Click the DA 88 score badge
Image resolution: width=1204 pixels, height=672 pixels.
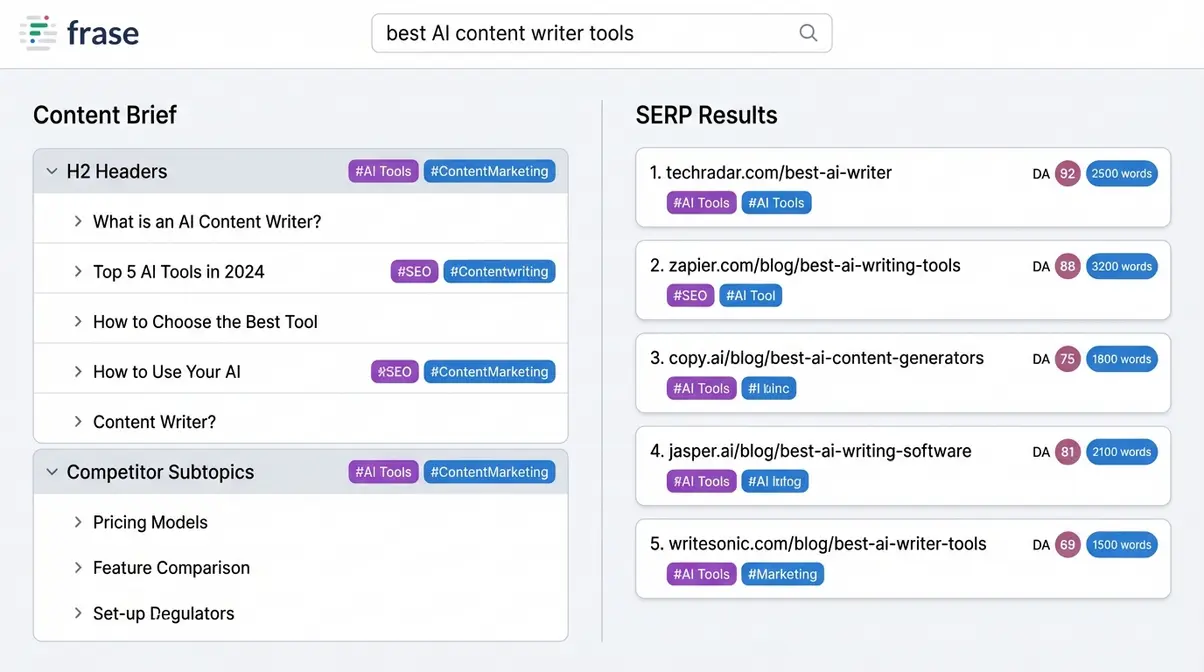click(1067, 266)
